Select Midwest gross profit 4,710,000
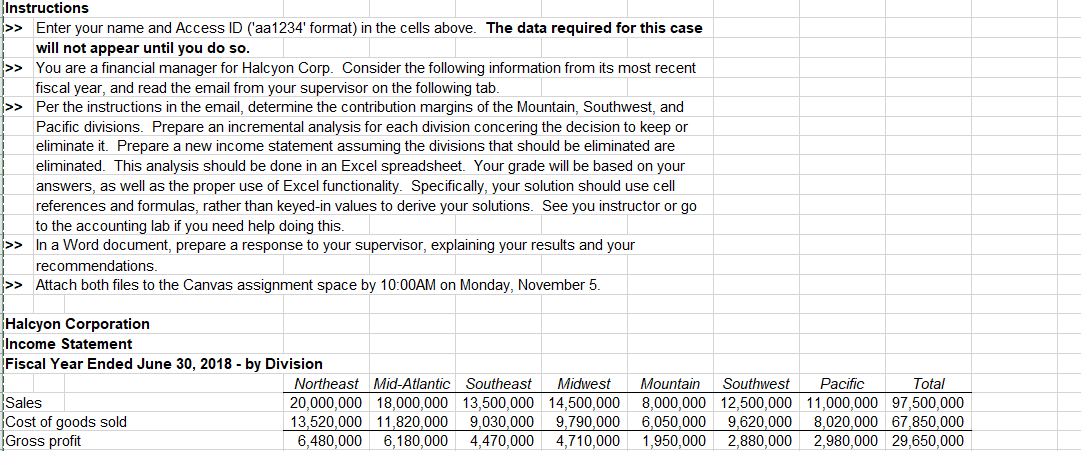Screen dimensions: 1081x451 [x=587, y=441]
